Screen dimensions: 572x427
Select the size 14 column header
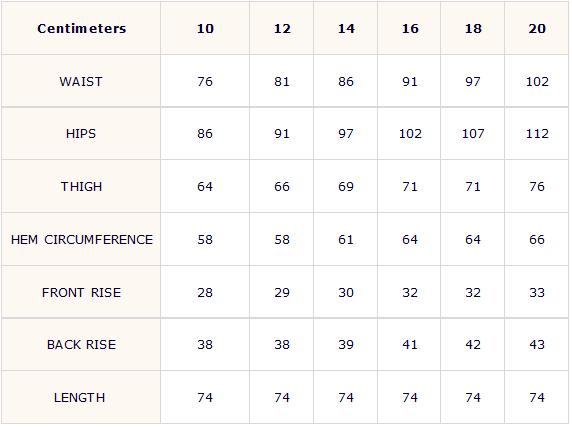point(346,28)
